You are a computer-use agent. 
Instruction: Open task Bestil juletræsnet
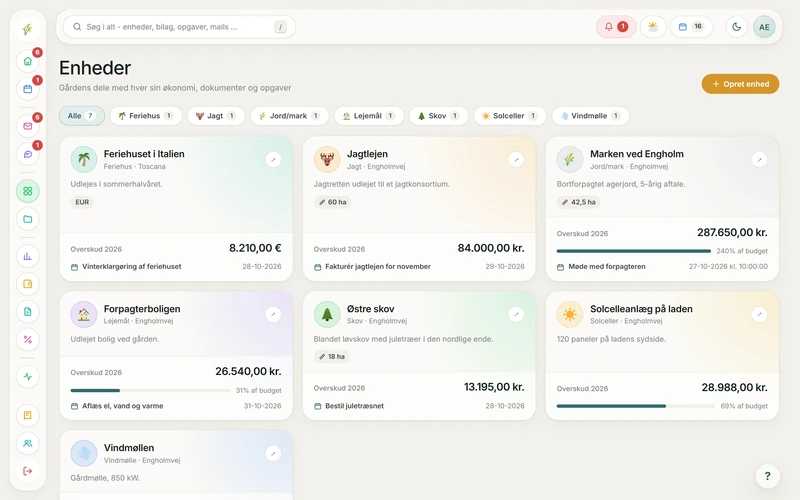pos(354,406)
